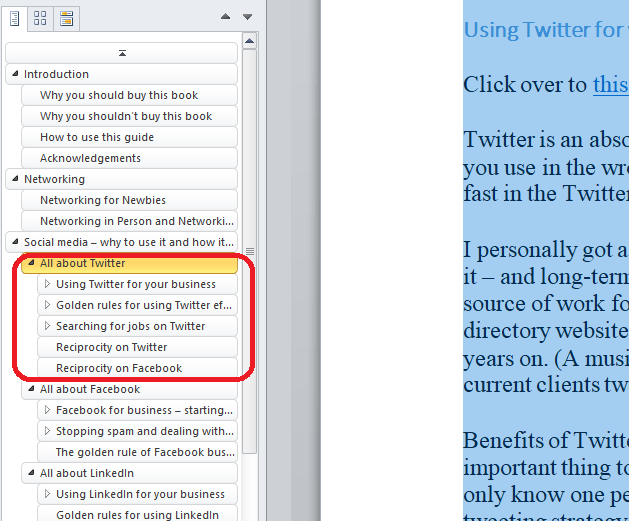
Task: Go to next heading with down arrow
Action: point(247,17)
